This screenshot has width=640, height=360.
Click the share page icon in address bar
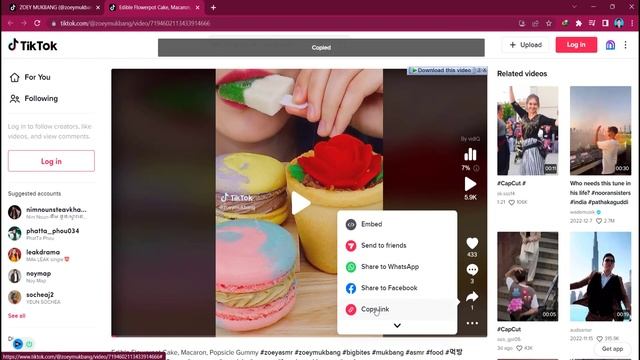point(535,23)
